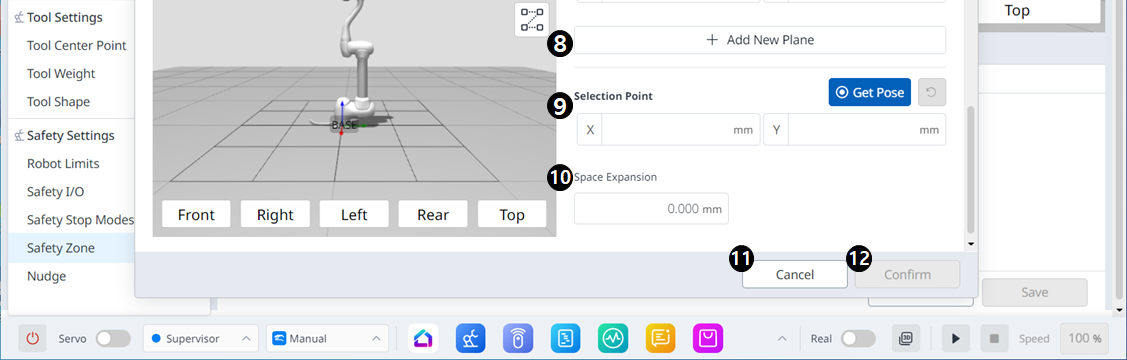Click the red power icon

[32, 338]
